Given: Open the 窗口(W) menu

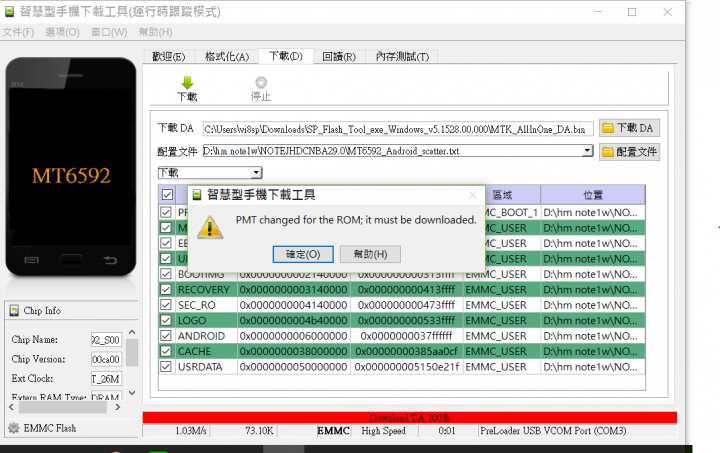Looking at the screenshot, I should click(x=109, y=32).
